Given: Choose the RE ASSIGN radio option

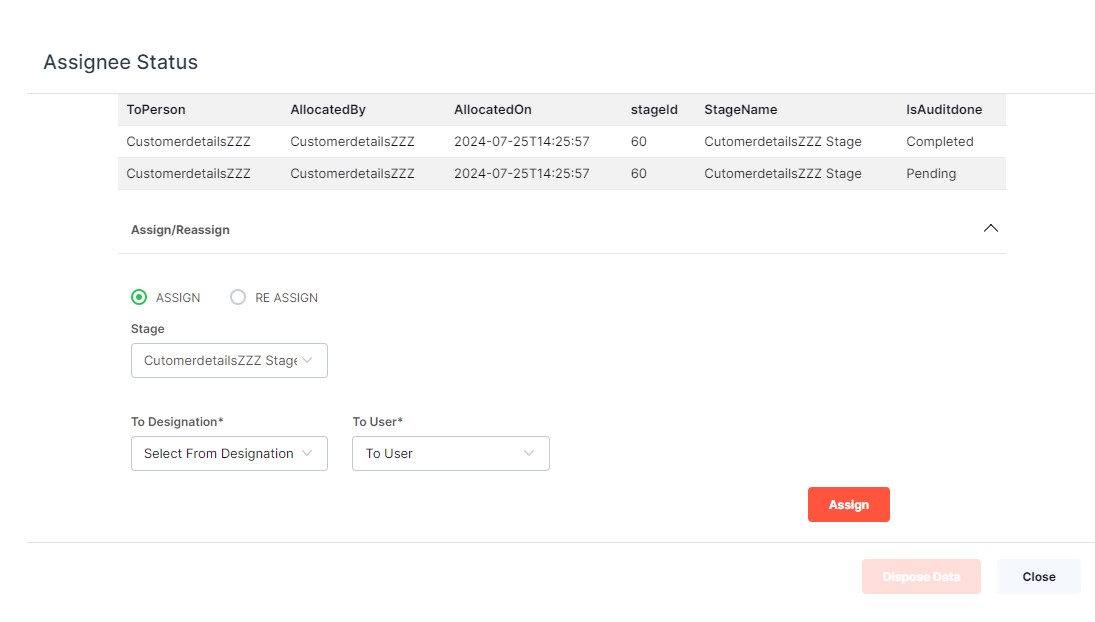Looking at the screenshot, I should point(238,297).
